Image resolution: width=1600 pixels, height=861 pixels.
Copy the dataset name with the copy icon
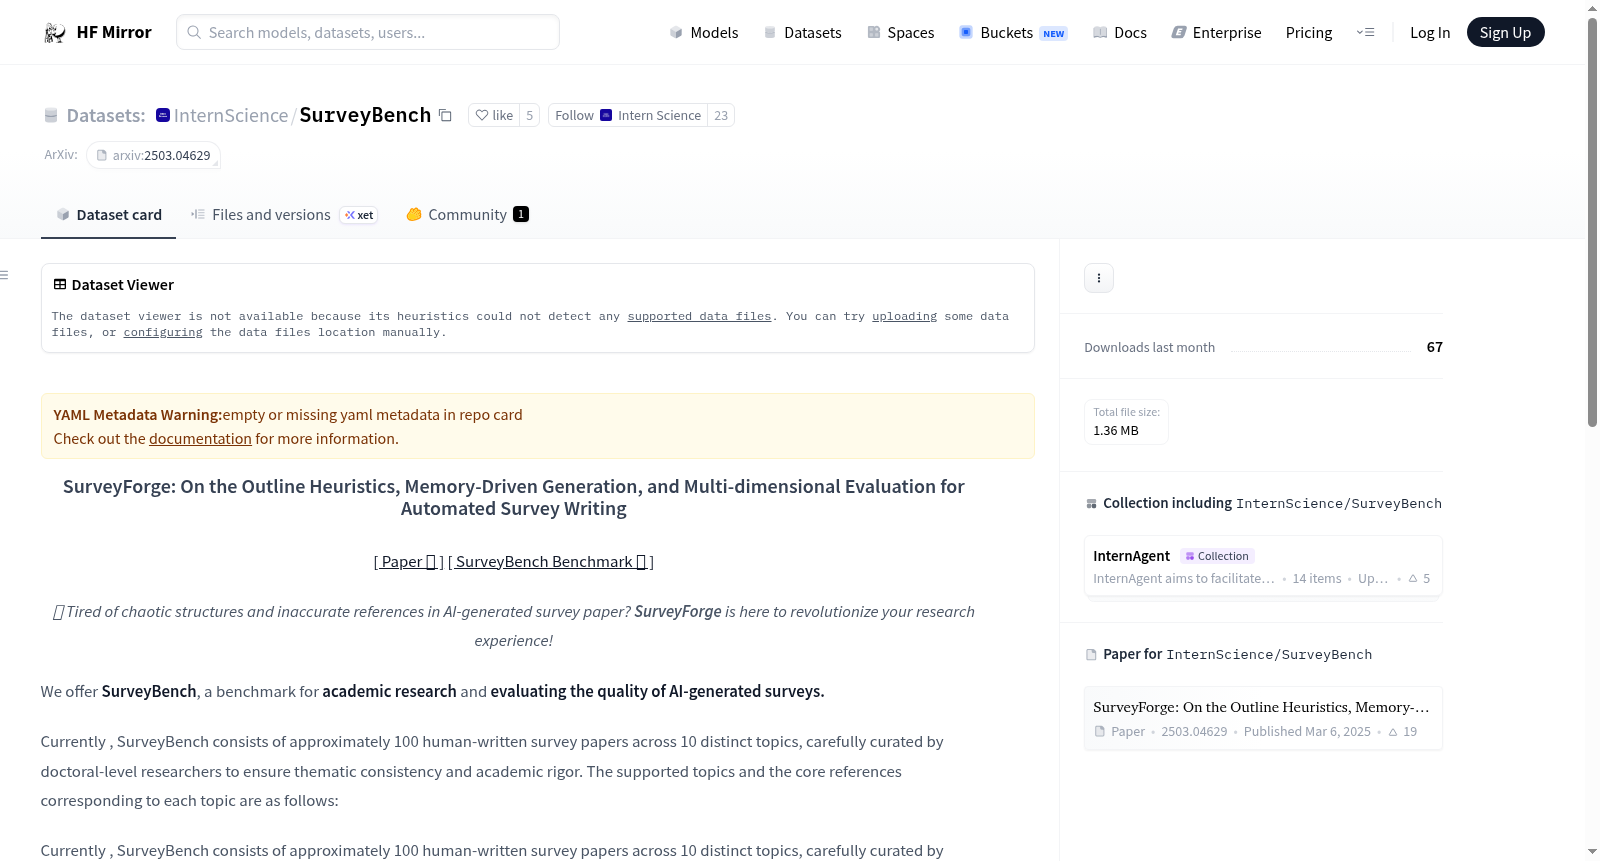(x=445, y=116)
